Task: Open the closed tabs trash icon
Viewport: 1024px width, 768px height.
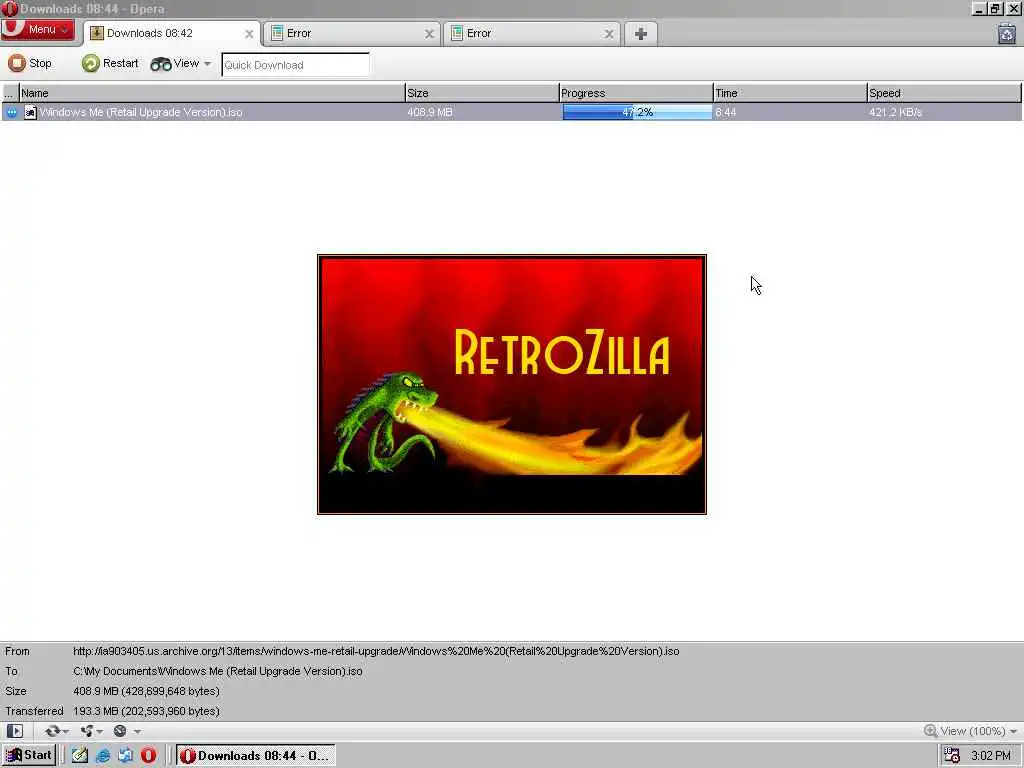Action: coord(1007,33)
